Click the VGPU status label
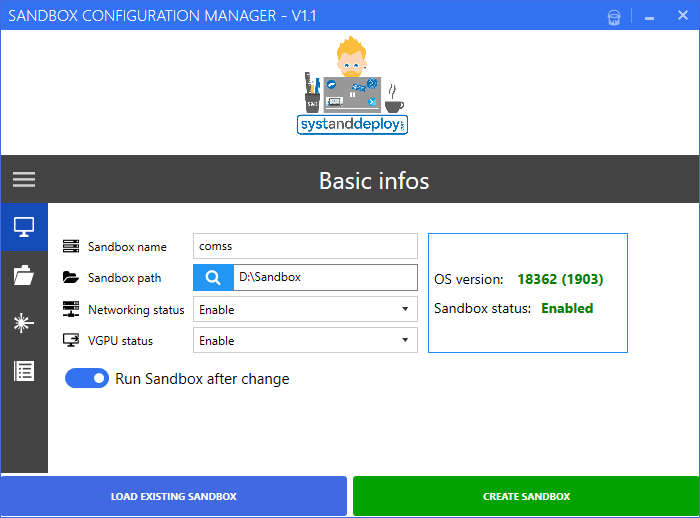 121,341
